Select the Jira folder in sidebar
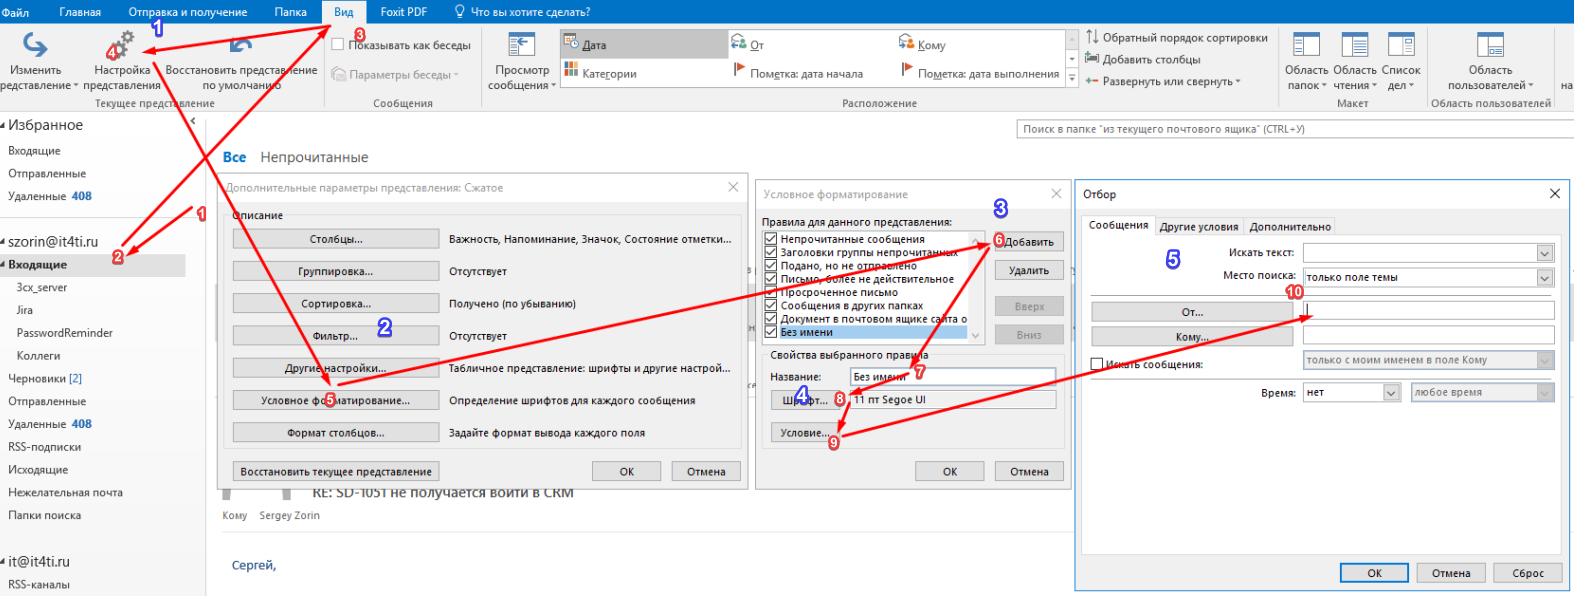Image resolution: width=1587 pixels, height=605 pixels. [25, 310]
